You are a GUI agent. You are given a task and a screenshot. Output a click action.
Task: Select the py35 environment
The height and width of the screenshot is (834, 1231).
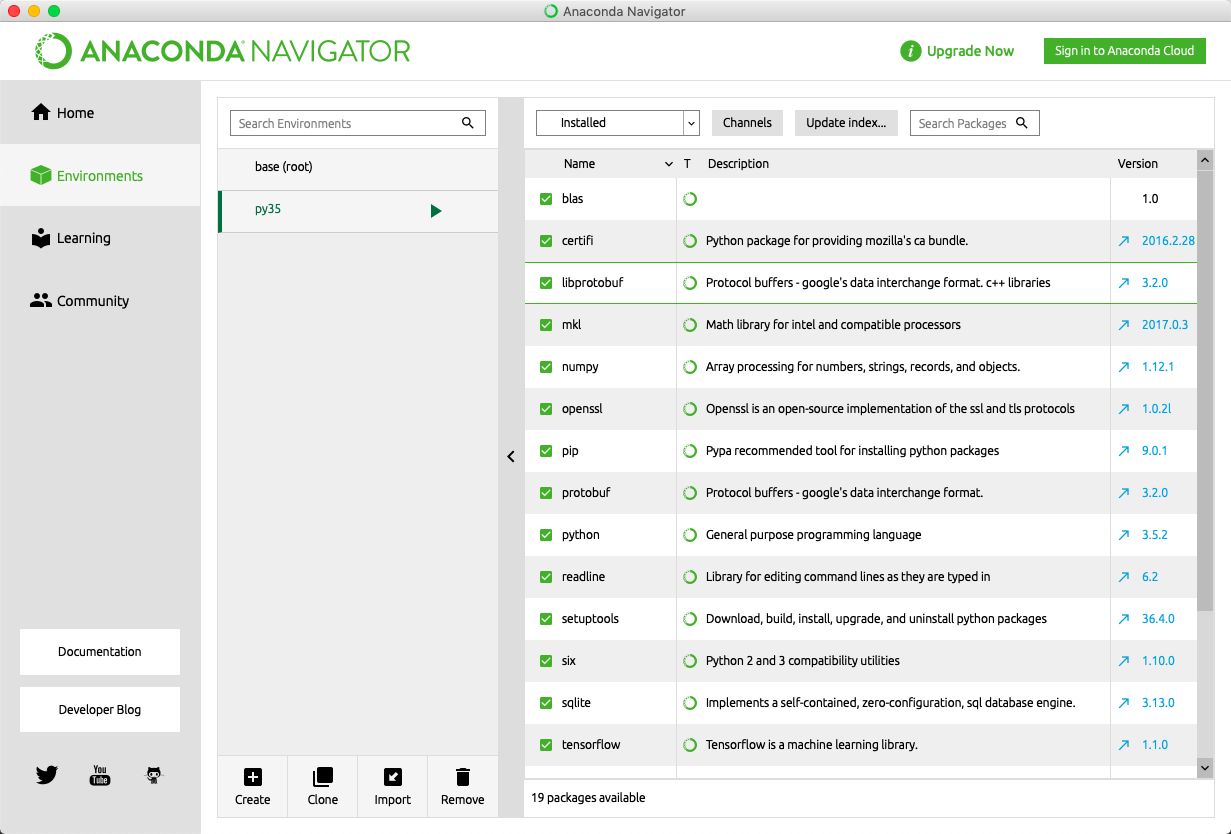[x=358, y=211]
